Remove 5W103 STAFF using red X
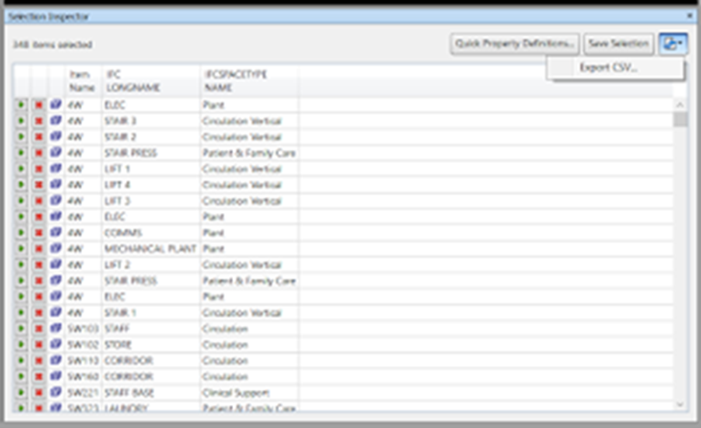Screen dimensions: 701x428 pyautogui.click(x=39, y=329)
